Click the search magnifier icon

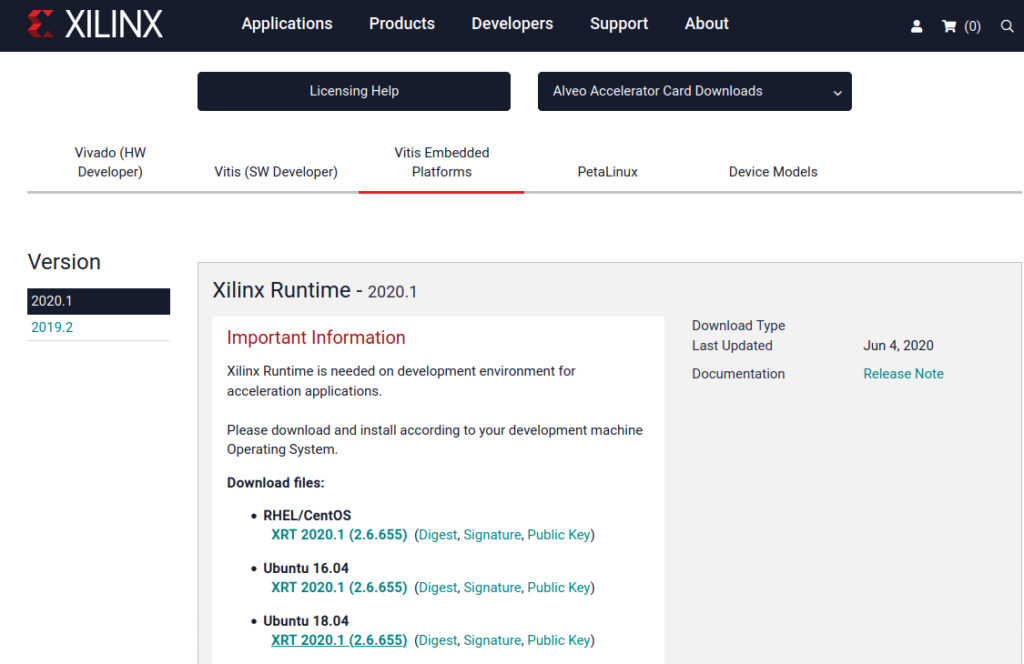[1006, 27]
